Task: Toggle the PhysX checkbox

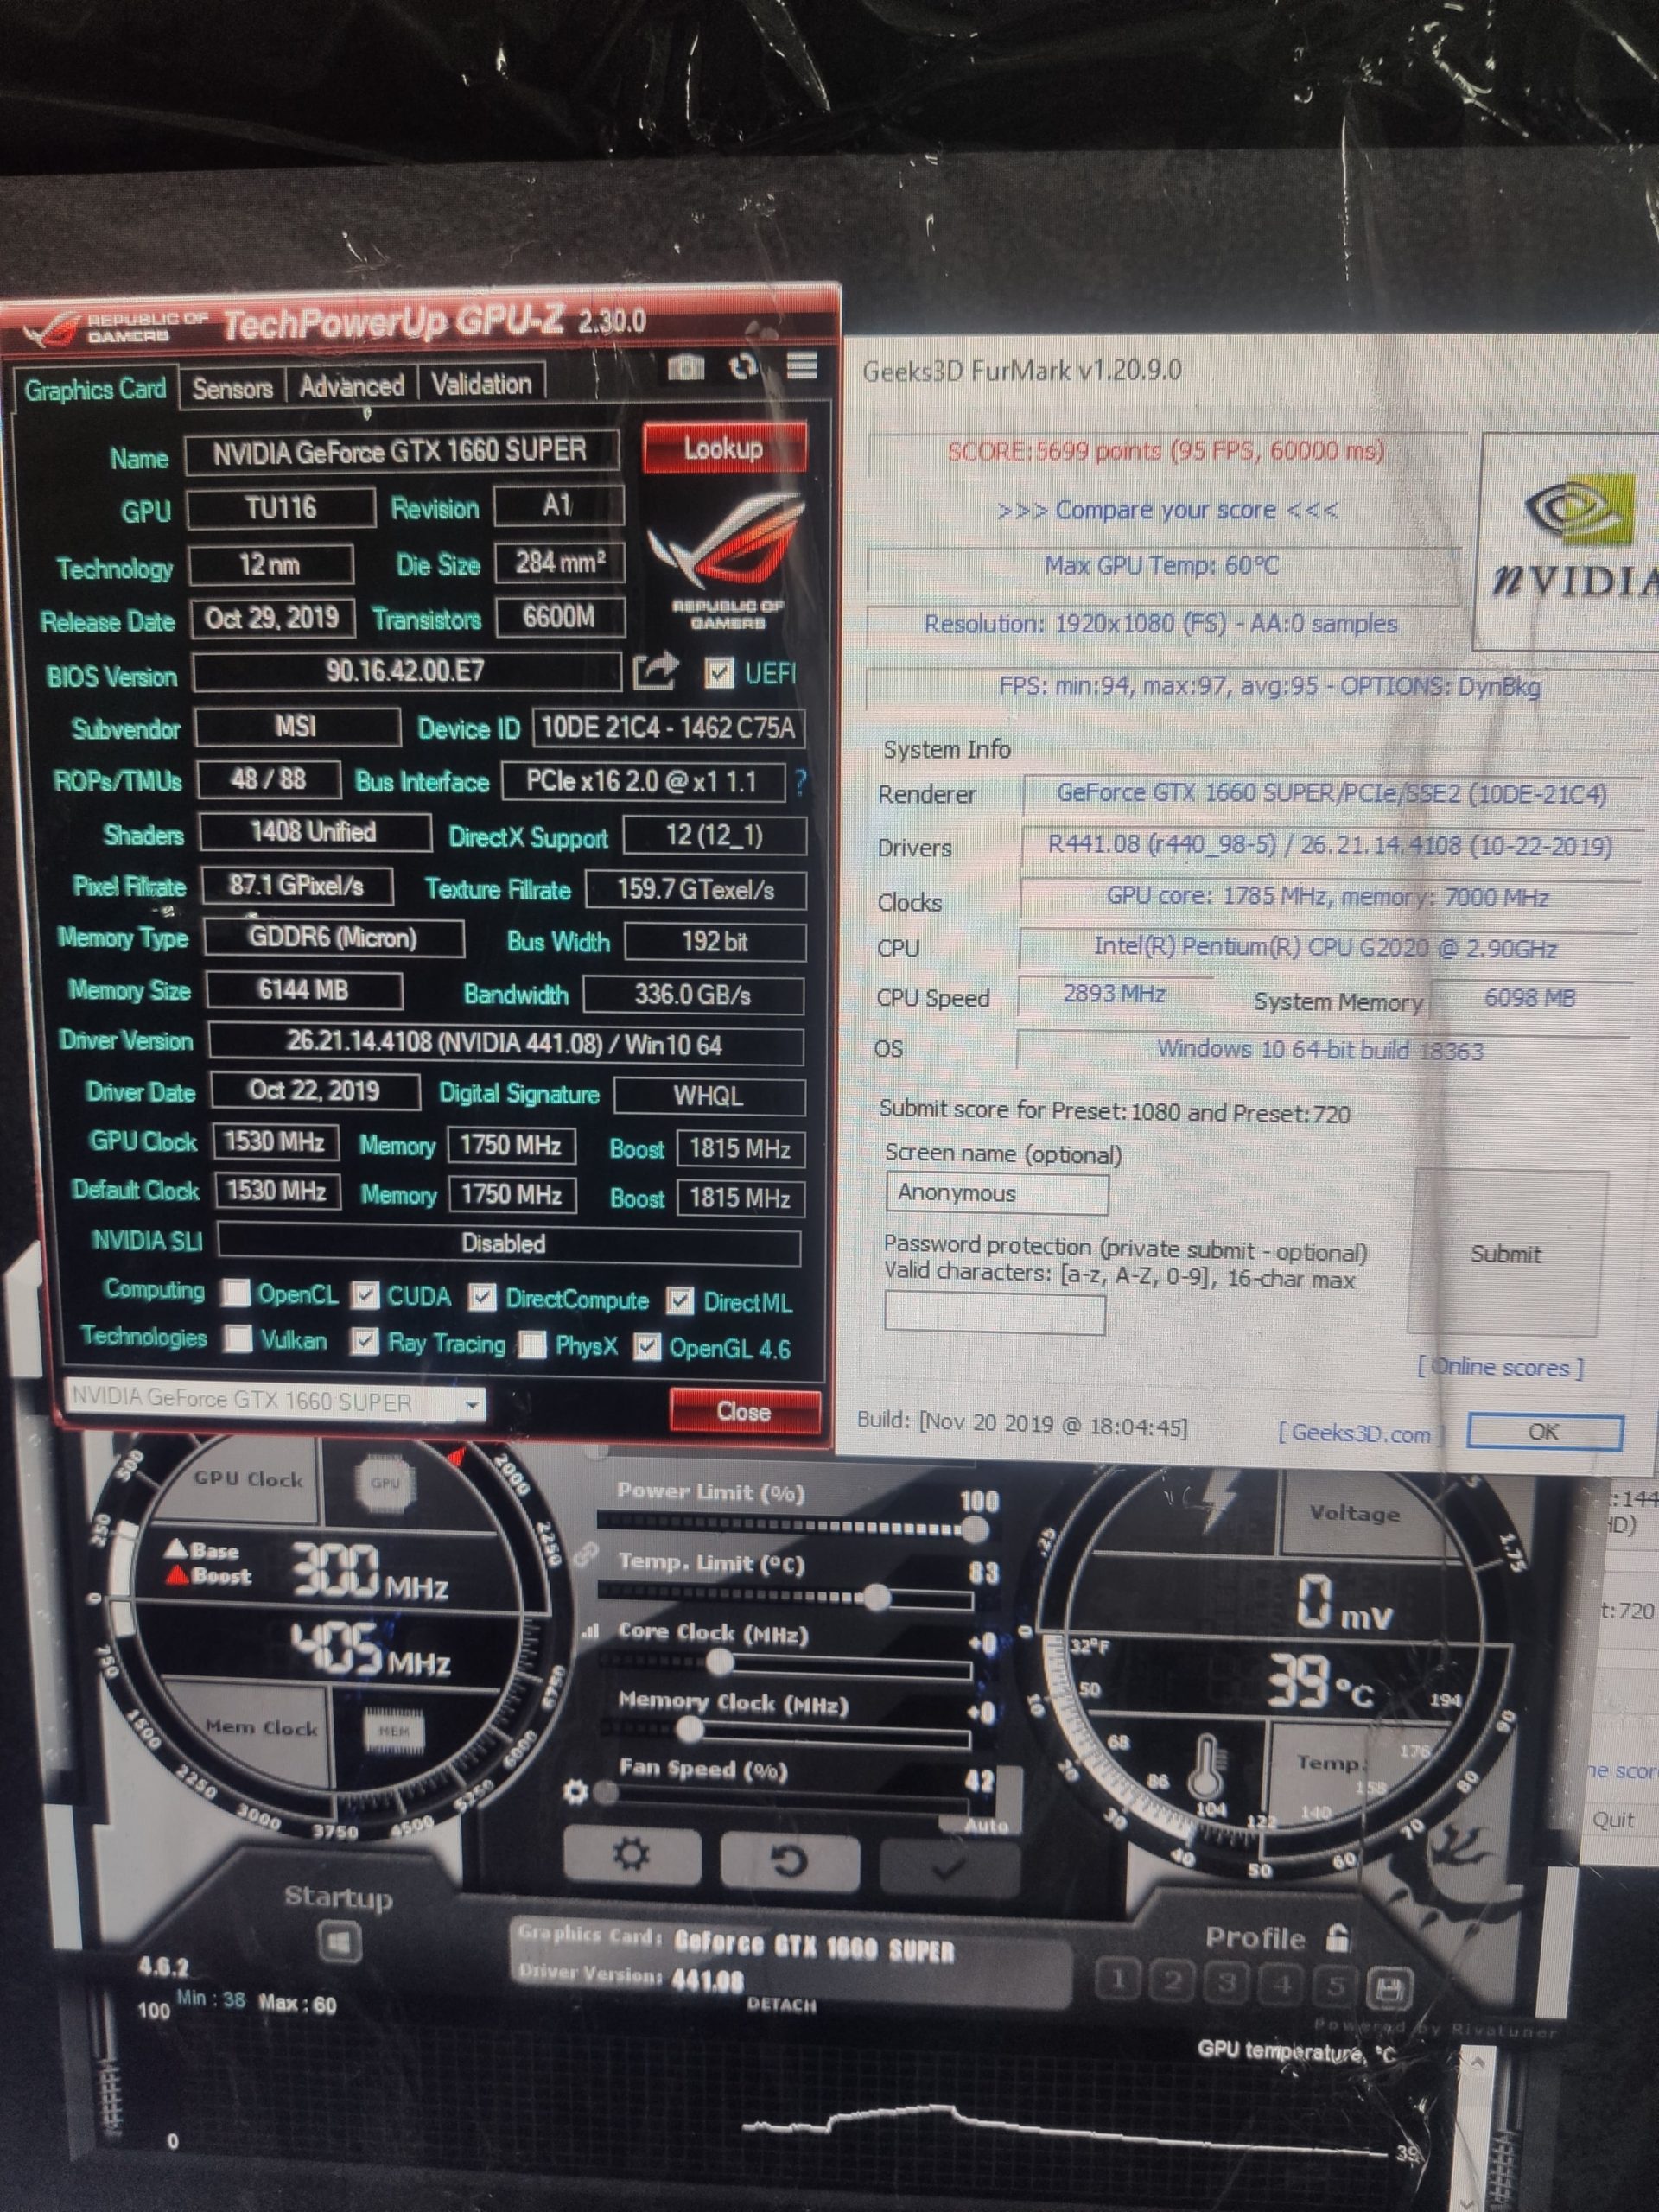Action: click(533, 1344)
